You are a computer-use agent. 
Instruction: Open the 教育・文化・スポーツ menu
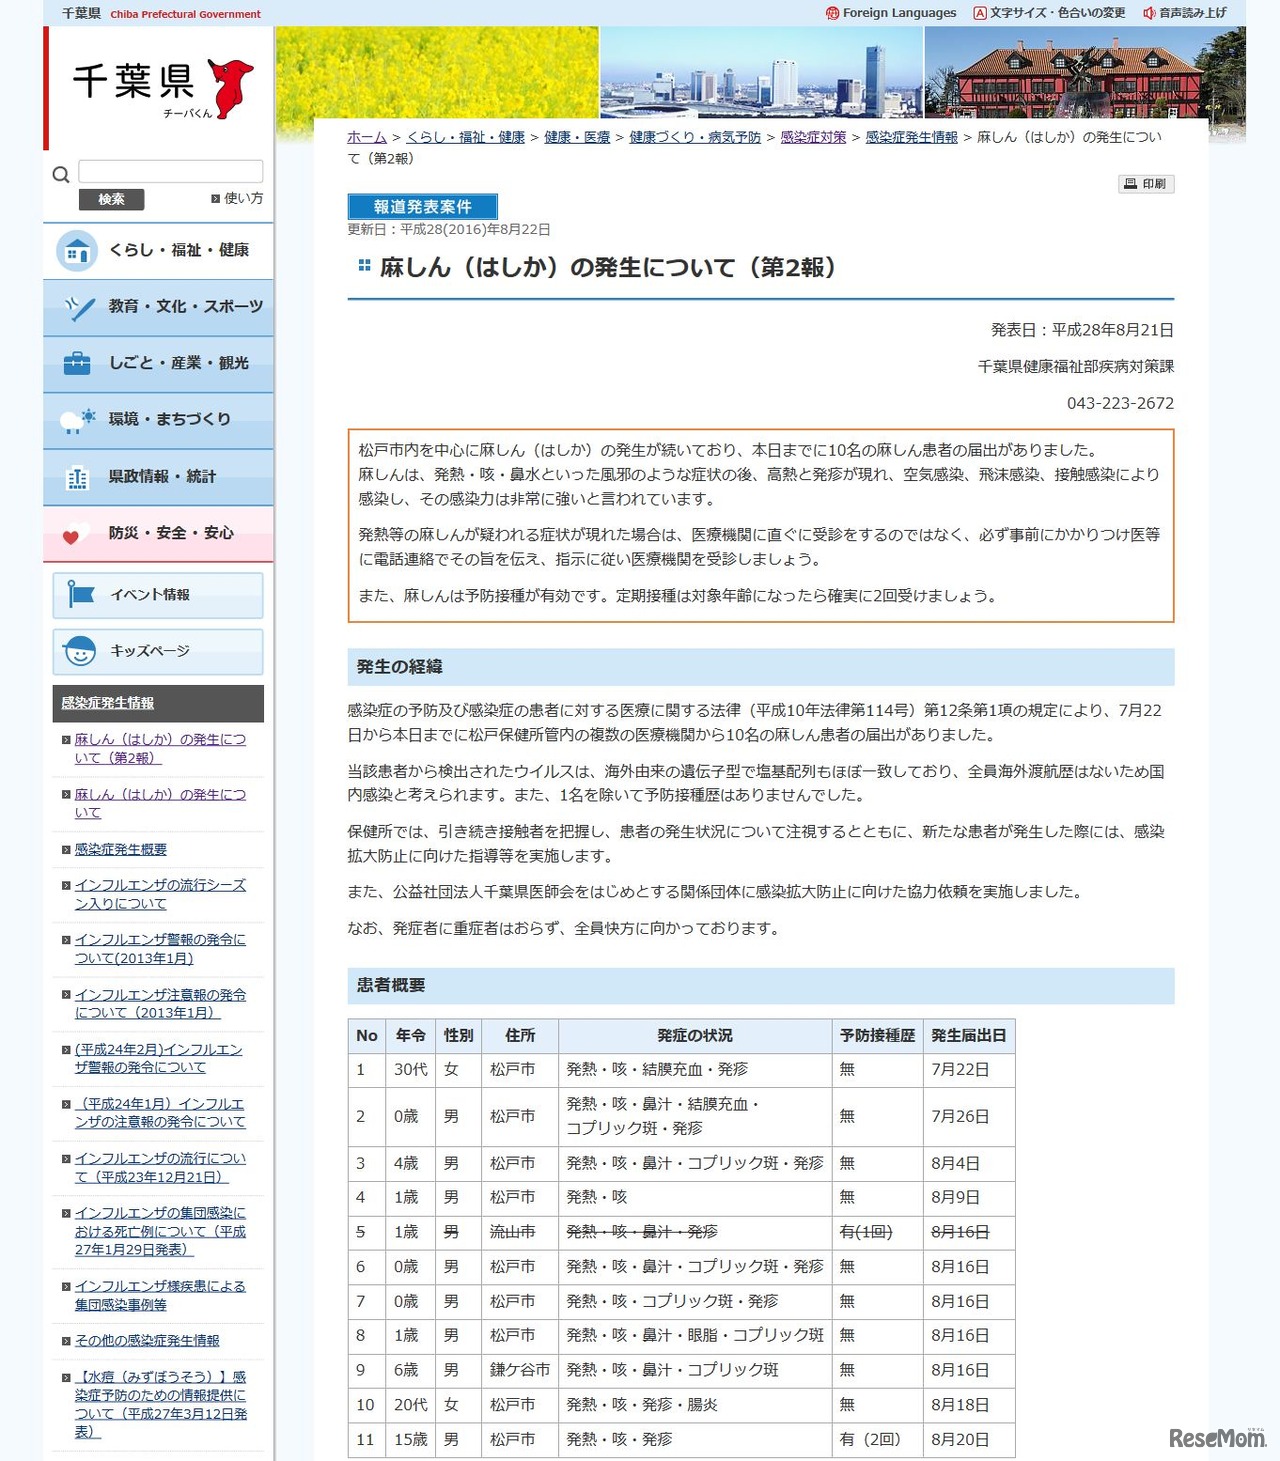[x=160, y=307]
